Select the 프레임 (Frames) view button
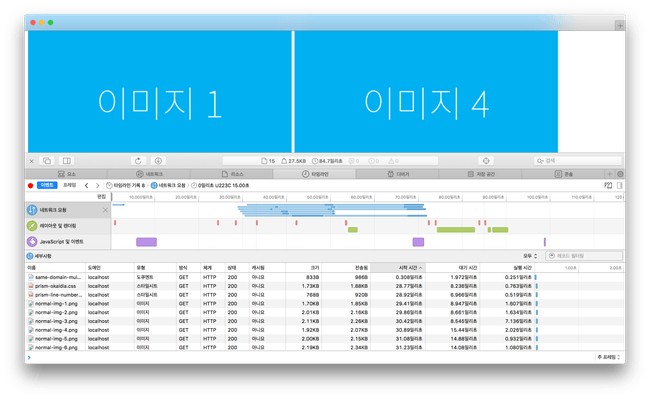650x399 pixels. tap(69, 185)
